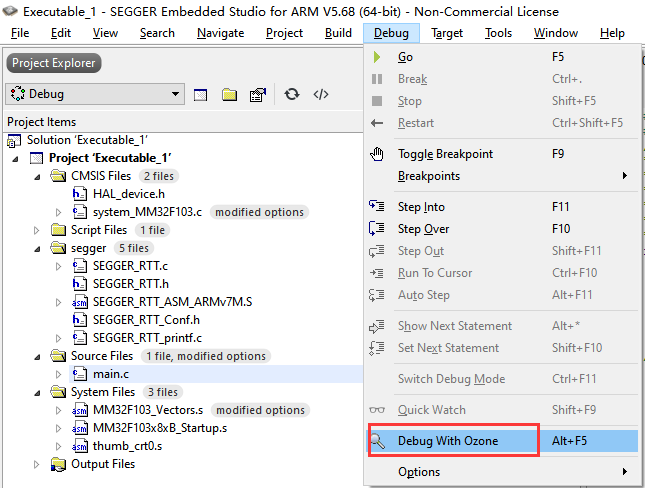
Task: Click the refresh arrows toolbar icon
Action: pos(292,94)
